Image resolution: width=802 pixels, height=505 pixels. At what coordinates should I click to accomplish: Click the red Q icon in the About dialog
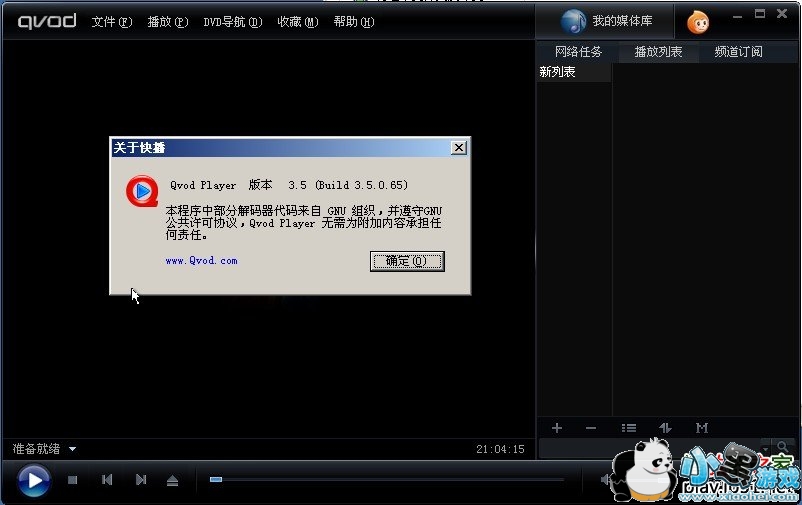tap(142, 191)
